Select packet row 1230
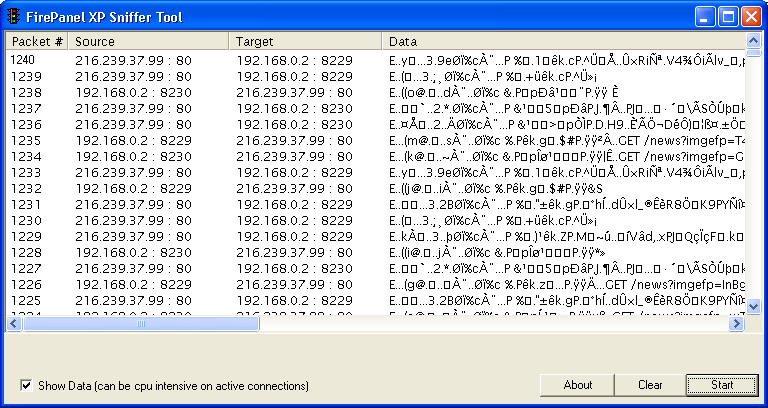 pos(376,220)
